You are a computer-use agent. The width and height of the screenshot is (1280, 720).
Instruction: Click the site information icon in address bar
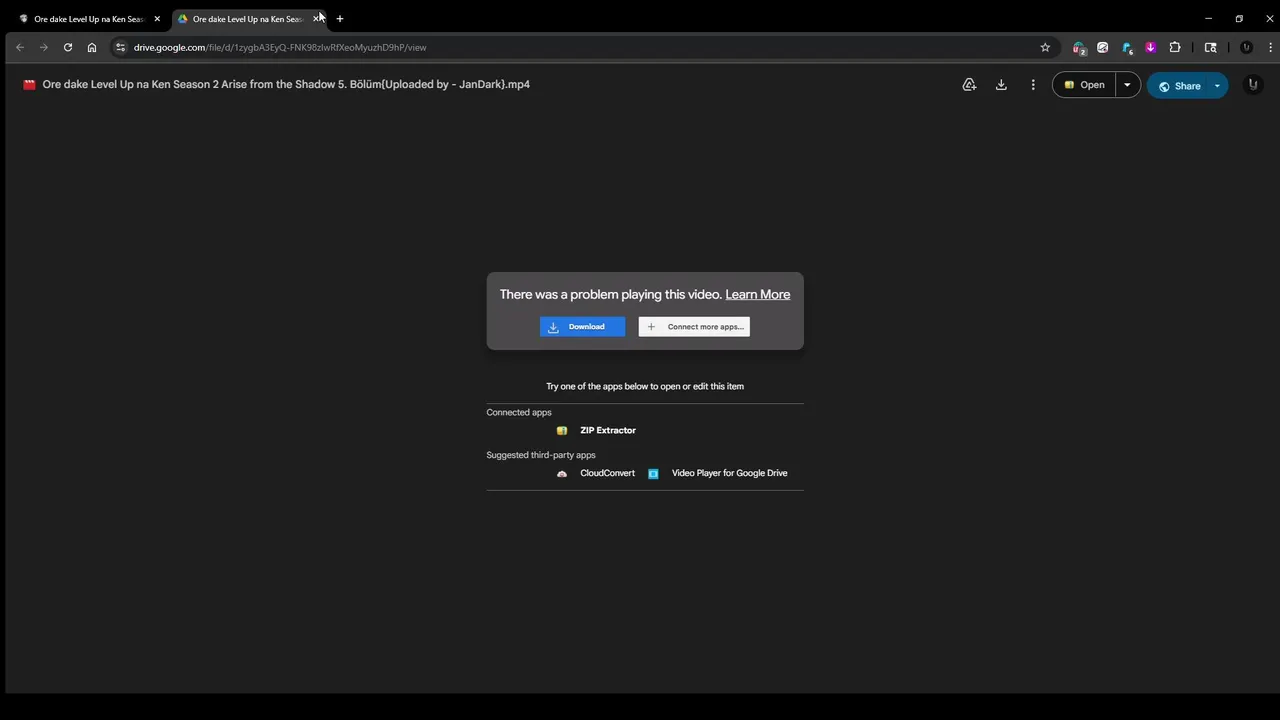coord(121,47)
